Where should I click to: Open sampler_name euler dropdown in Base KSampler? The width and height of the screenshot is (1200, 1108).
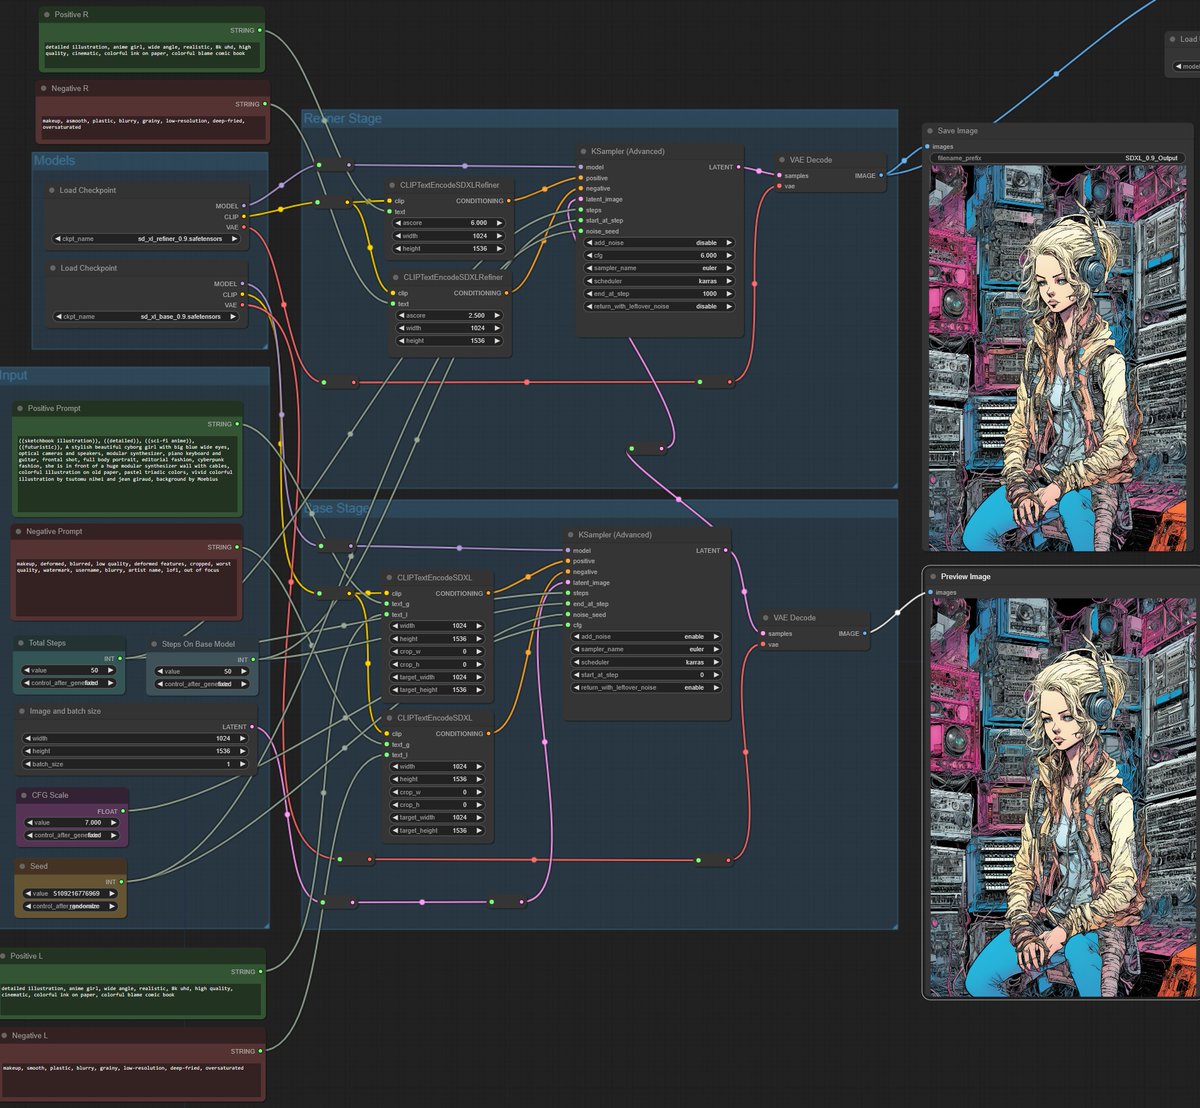pos(647,649)
